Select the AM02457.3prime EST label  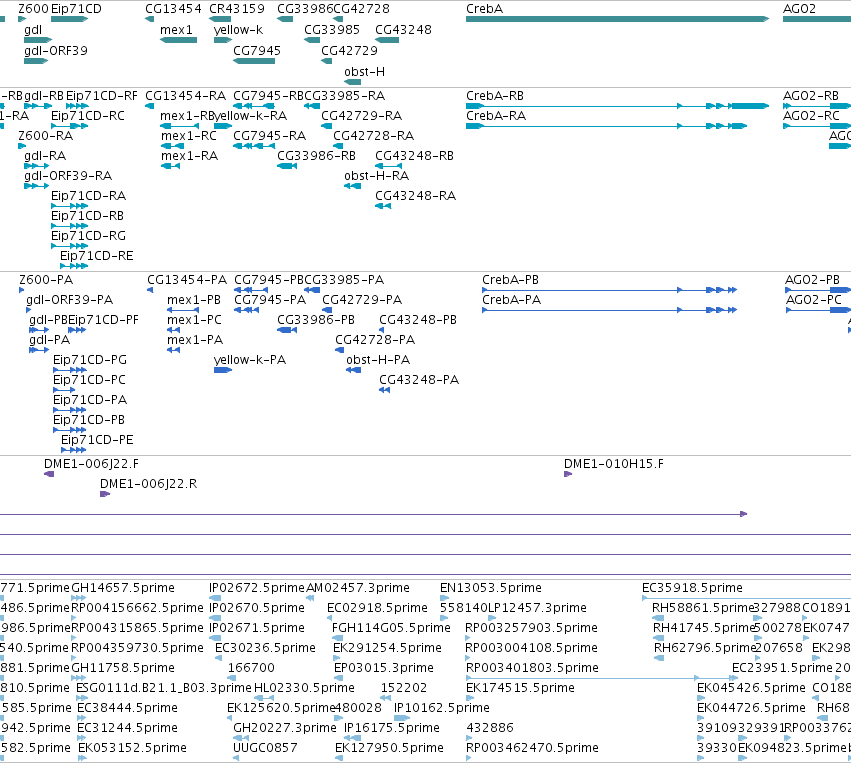[x=358, y=588]
